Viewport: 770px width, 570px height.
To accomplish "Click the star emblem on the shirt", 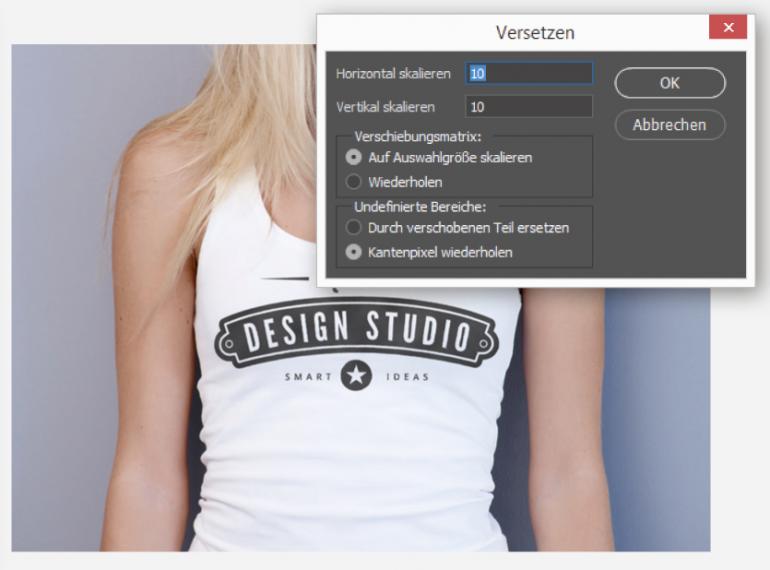I will click(356, 376).
